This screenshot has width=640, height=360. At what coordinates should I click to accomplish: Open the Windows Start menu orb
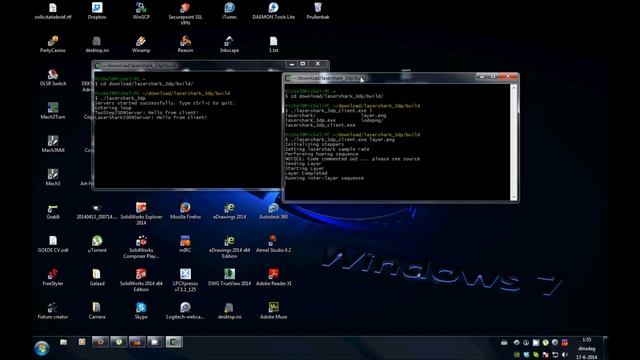pos(42,348)
